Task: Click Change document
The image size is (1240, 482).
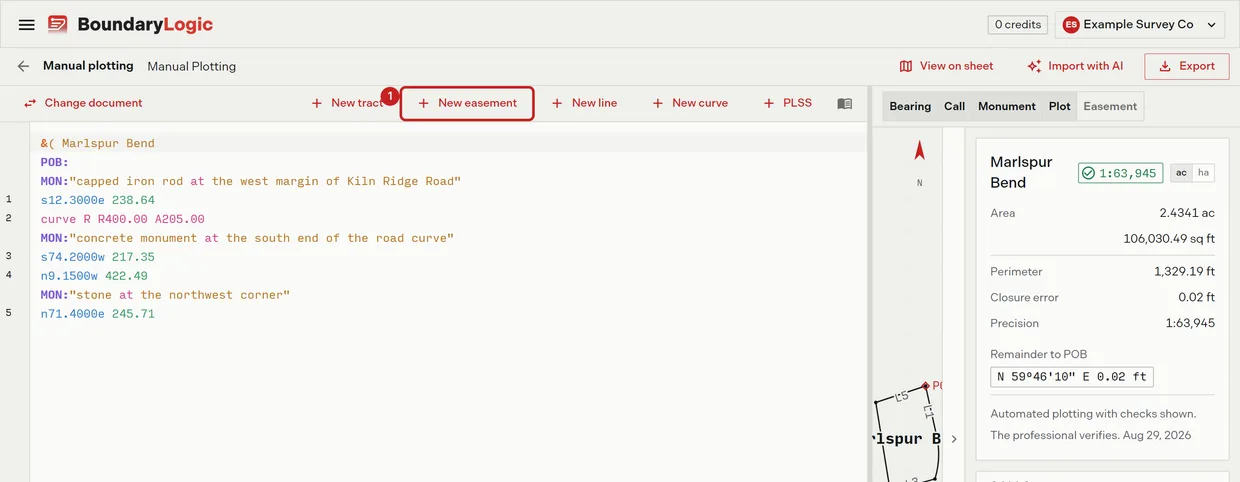Action: click(83, 103)
